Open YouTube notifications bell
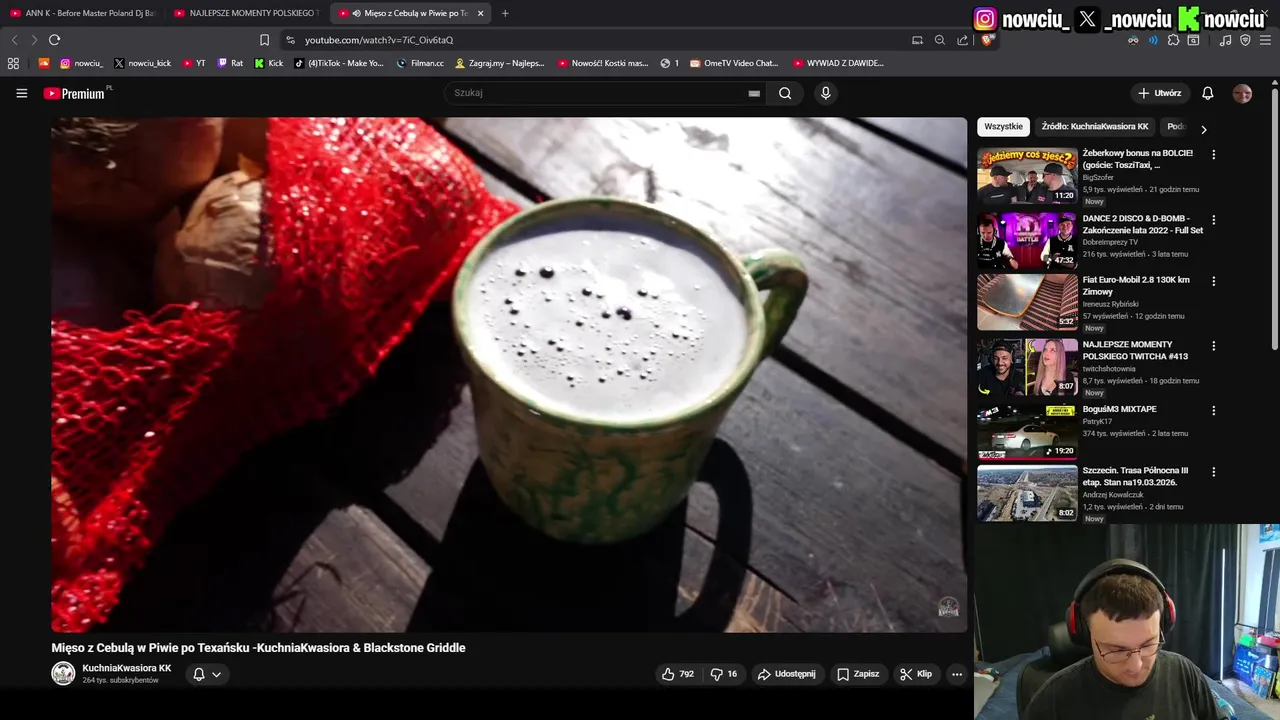 coord(1207,93)
